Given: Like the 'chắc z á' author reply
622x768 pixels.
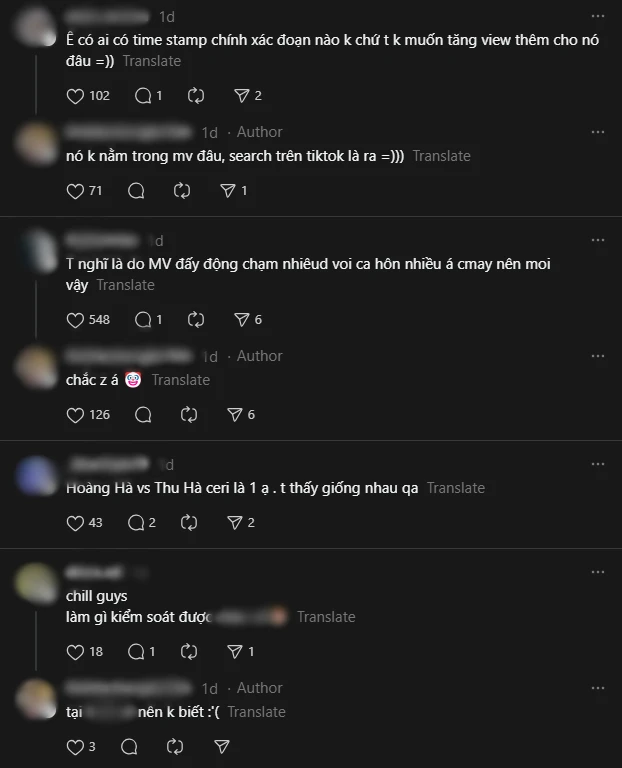Looking at the screenshot, I should point(75,415).
